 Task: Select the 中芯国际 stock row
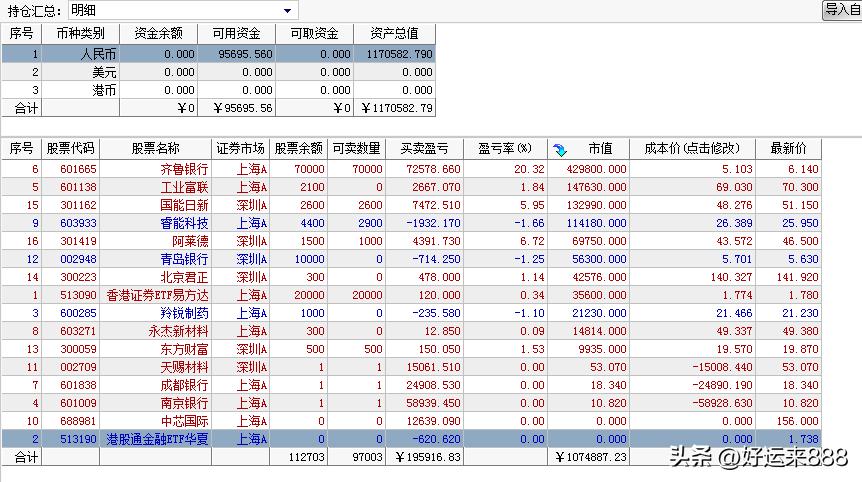point(411,421)
